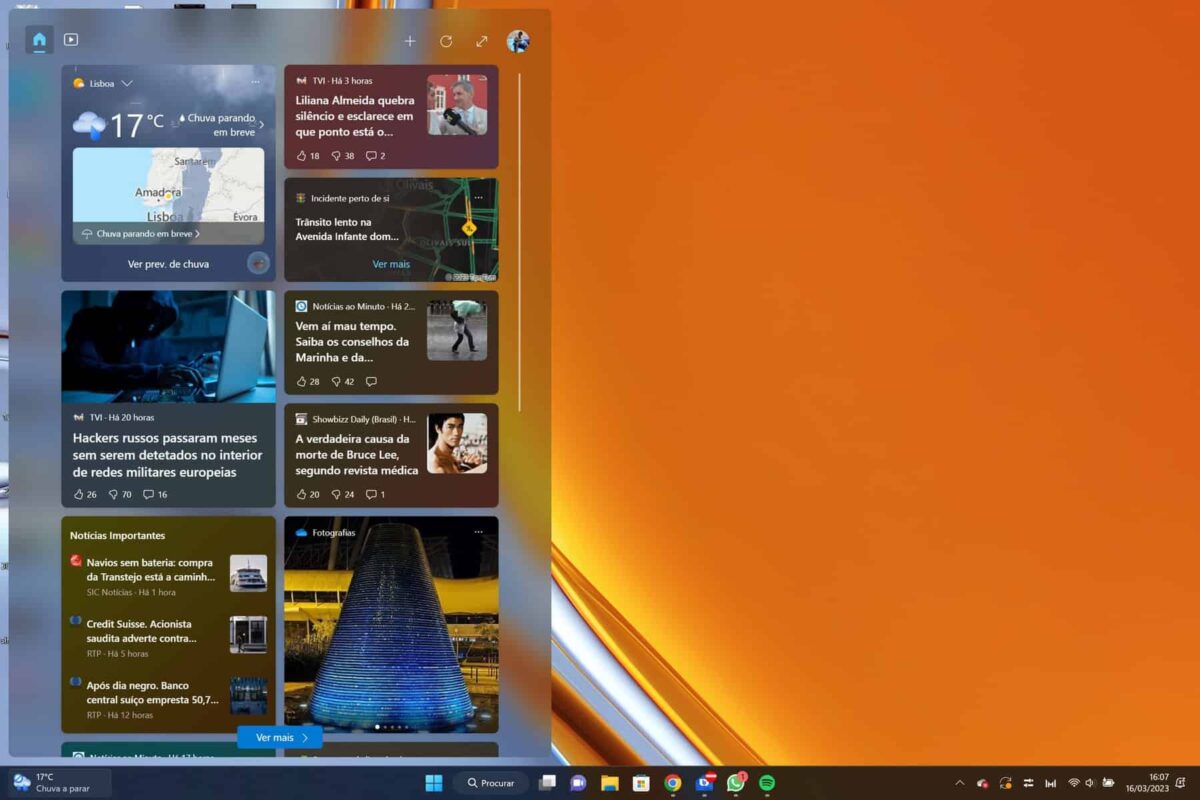Dislike the Hackers russos article
The height and width of the screenshot is (800, 1200).
pos(114,494)
